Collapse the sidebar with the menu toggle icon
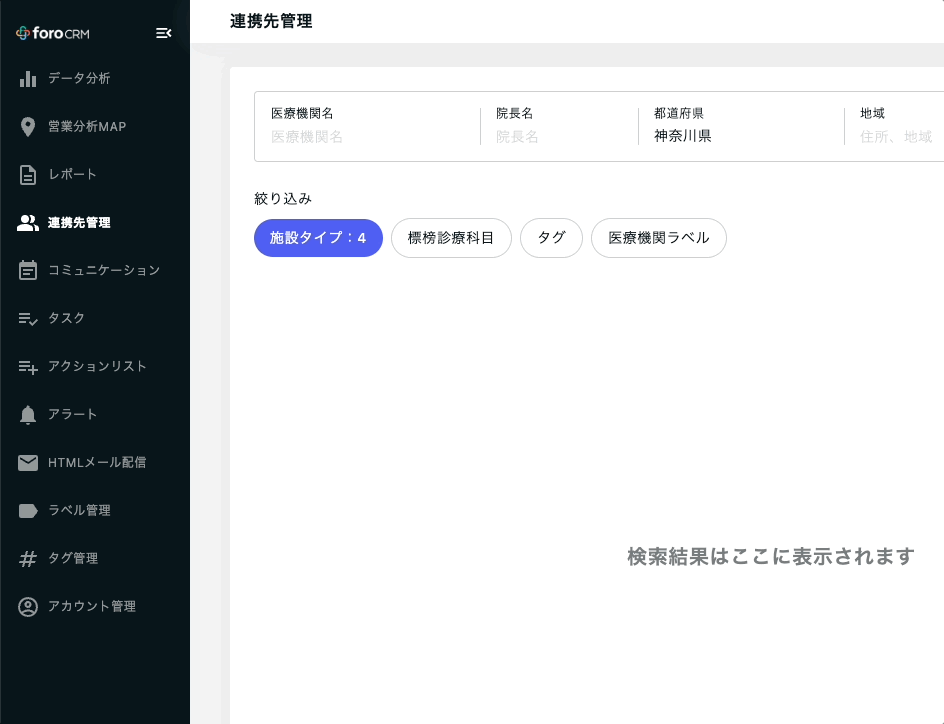 click(x=164, y=33)
